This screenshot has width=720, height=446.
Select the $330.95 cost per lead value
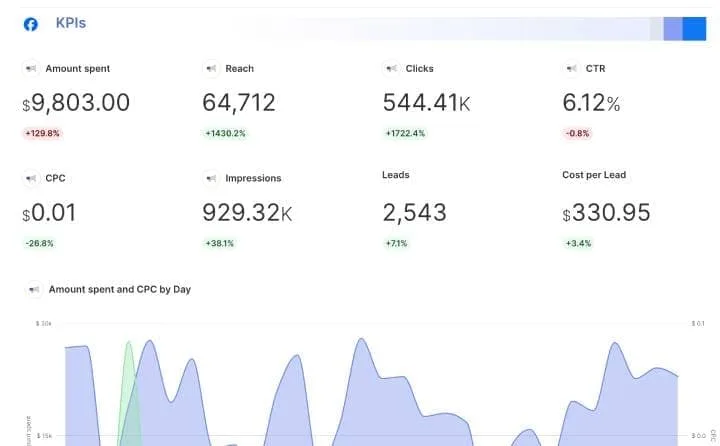point(607,213)
